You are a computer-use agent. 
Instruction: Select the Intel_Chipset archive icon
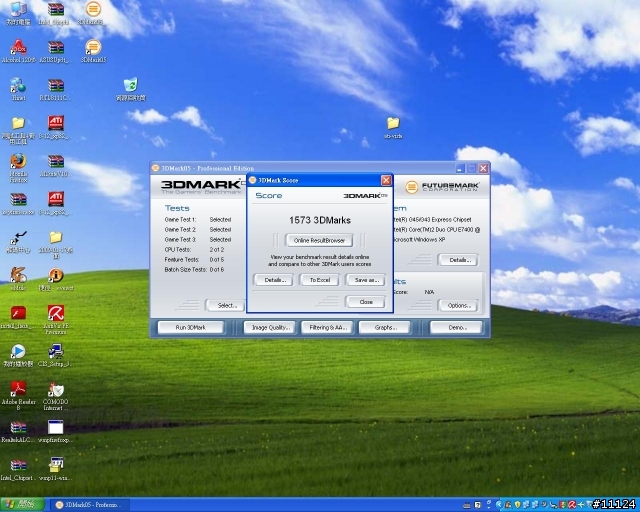pos(18,470)
